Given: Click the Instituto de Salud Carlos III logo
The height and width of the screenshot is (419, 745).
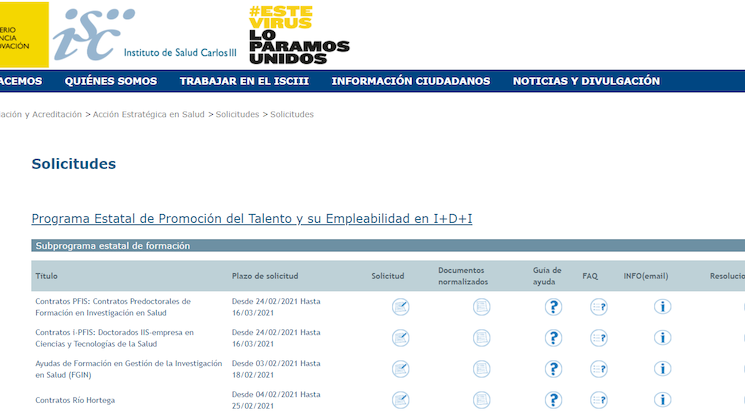Looking at the screenshot, I should tap(145, 34).
